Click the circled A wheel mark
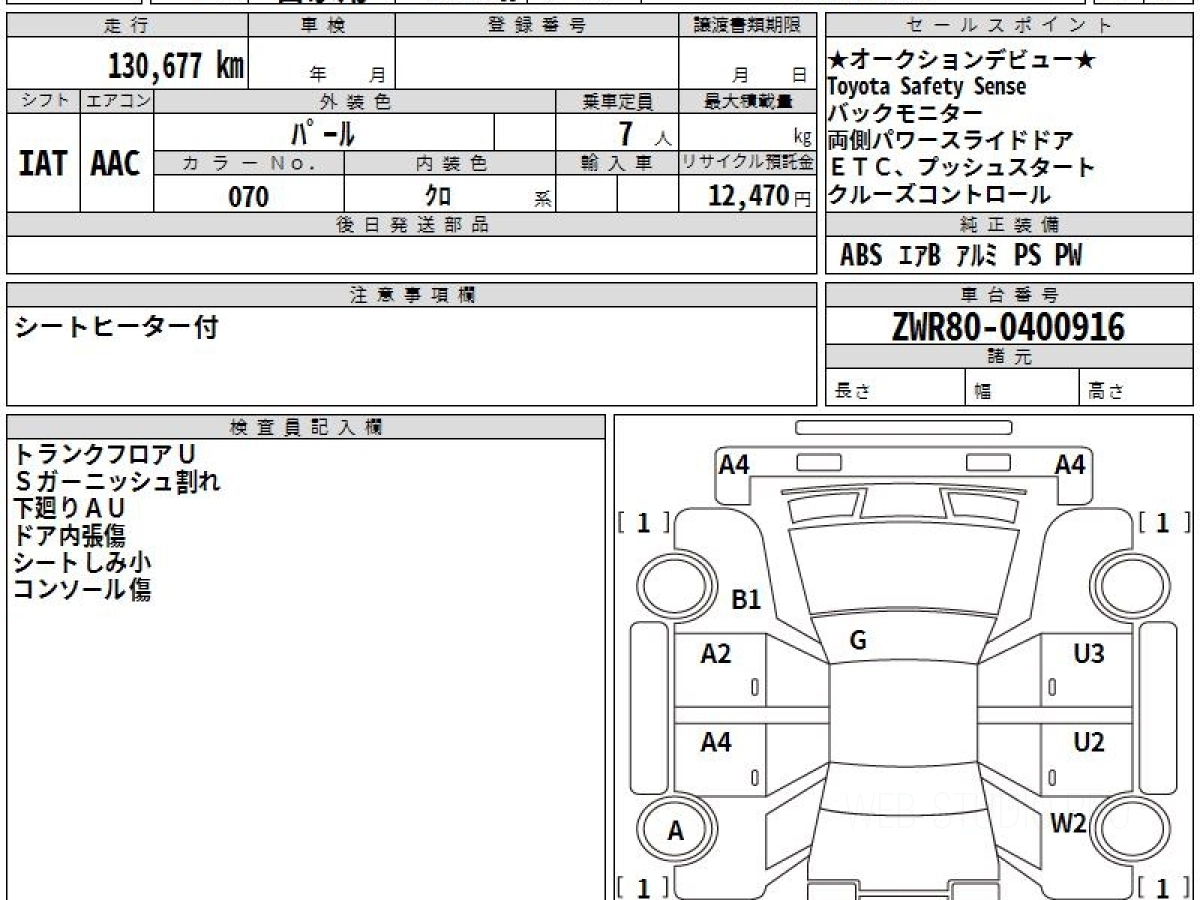 (x=676, y=831)
